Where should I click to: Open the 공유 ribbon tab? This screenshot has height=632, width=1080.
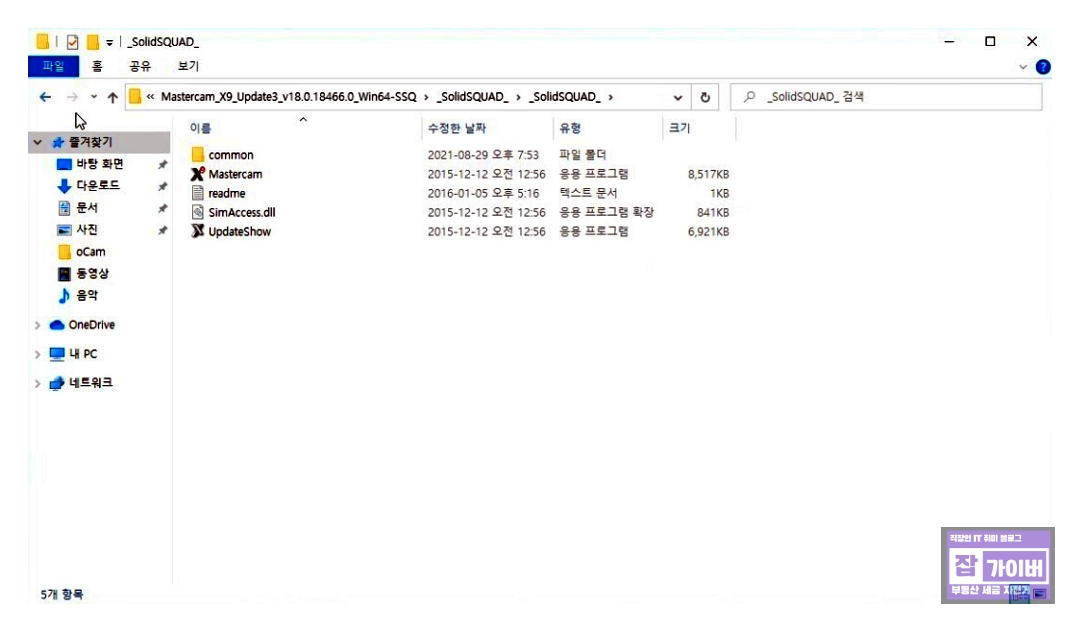point(140,66)
